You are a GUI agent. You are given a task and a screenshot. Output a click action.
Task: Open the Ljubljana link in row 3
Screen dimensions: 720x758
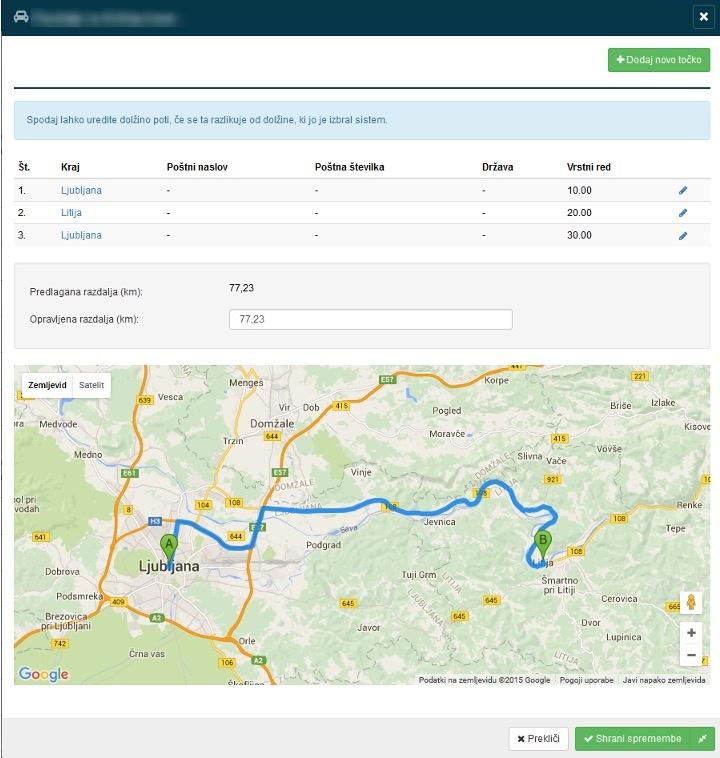(x=81, y=235)
